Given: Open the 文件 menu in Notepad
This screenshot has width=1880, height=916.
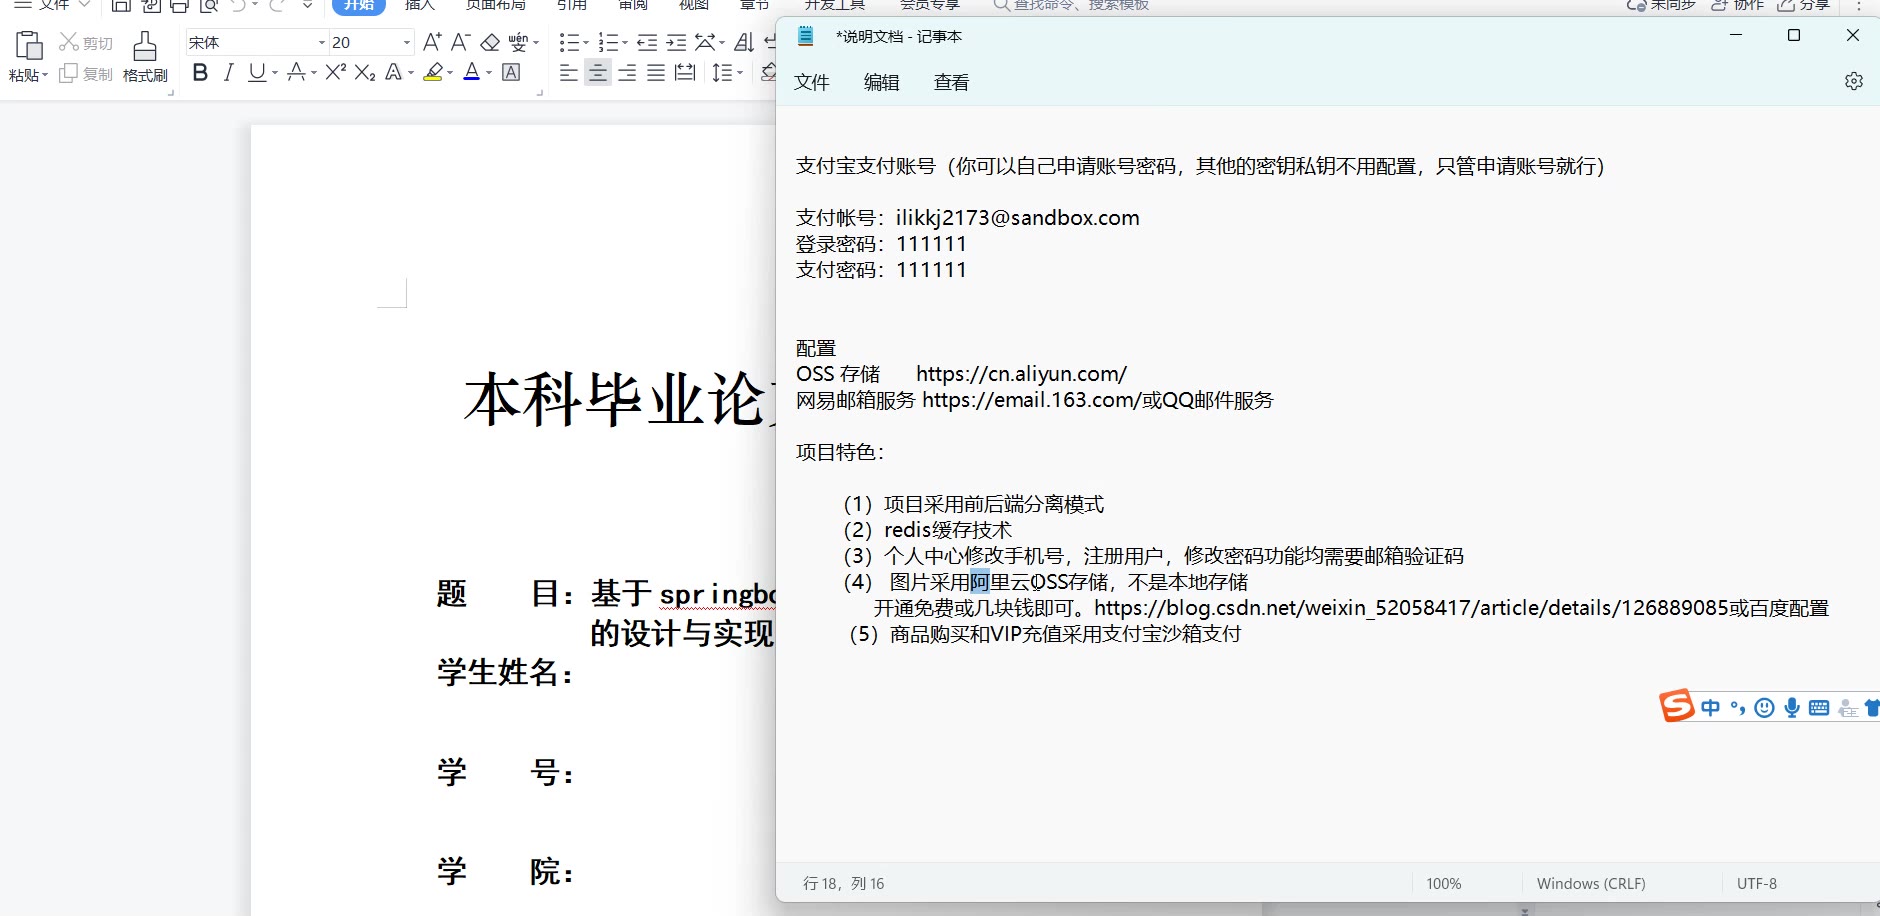Looking at the screenshot, I should pos(812,82).
